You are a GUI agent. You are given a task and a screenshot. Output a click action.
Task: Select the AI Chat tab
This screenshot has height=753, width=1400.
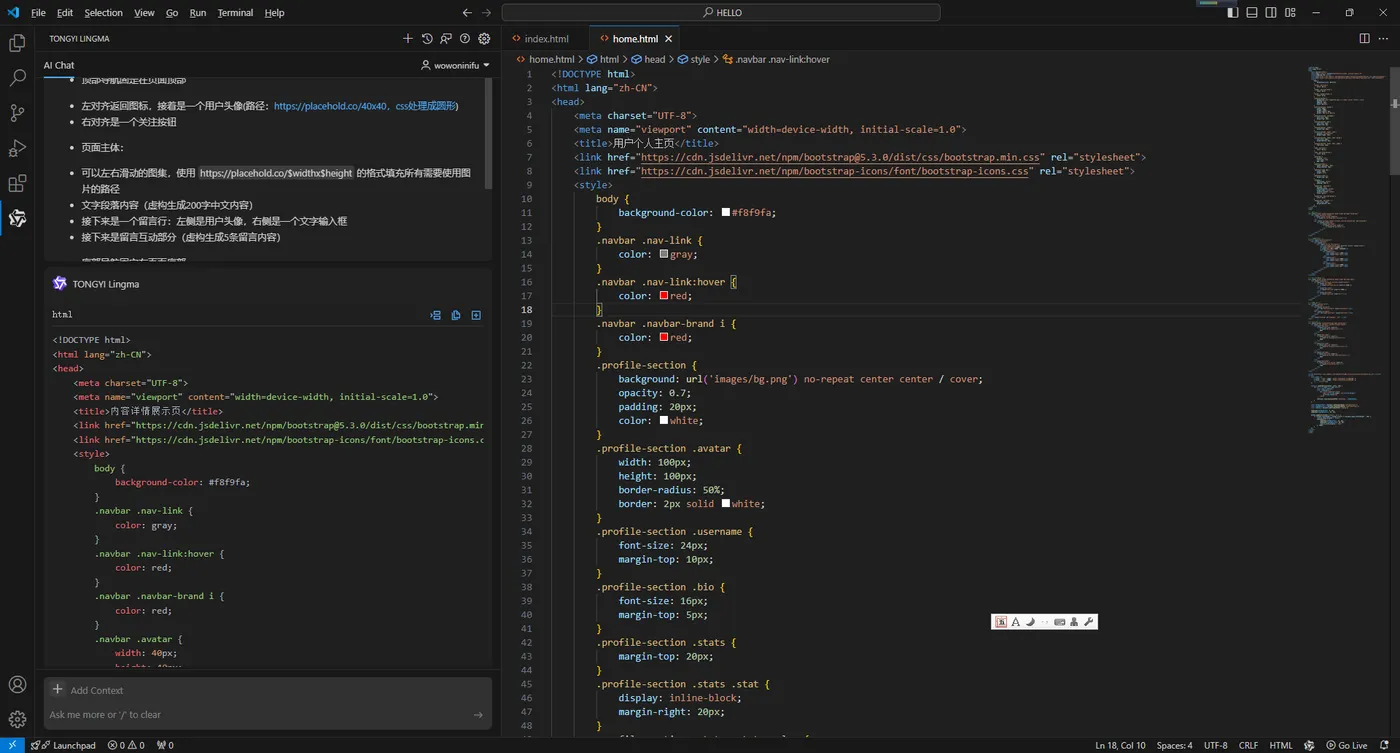point(59,65)
